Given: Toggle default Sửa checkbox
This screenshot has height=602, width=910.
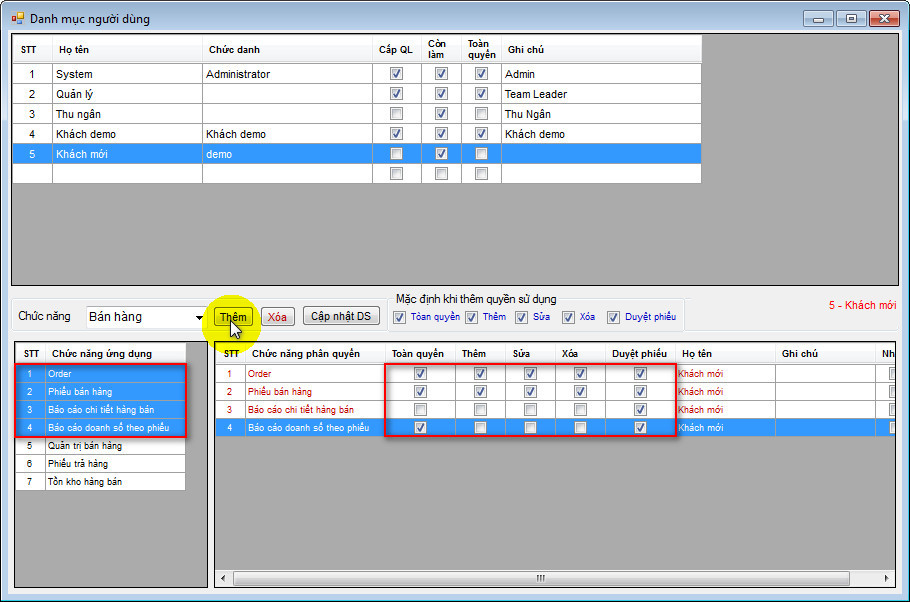Looking at the screenshot, I should tap(521, 317).
